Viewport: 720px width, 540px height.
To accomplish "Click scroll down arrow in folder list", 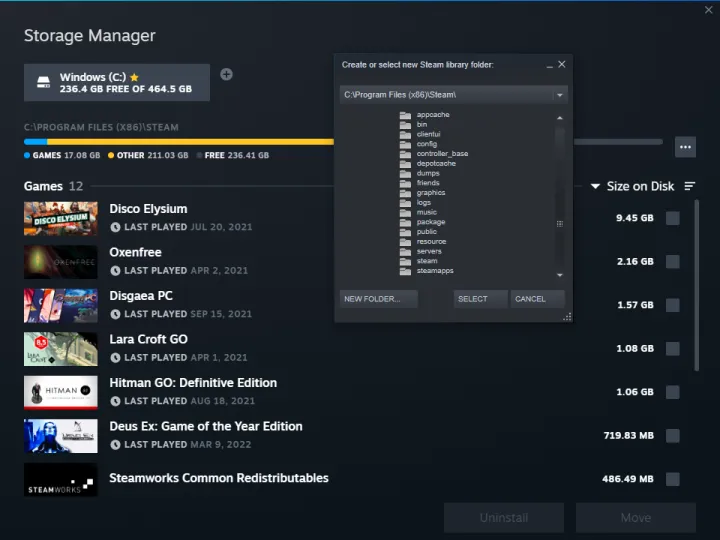I will (x=560, y=274).
